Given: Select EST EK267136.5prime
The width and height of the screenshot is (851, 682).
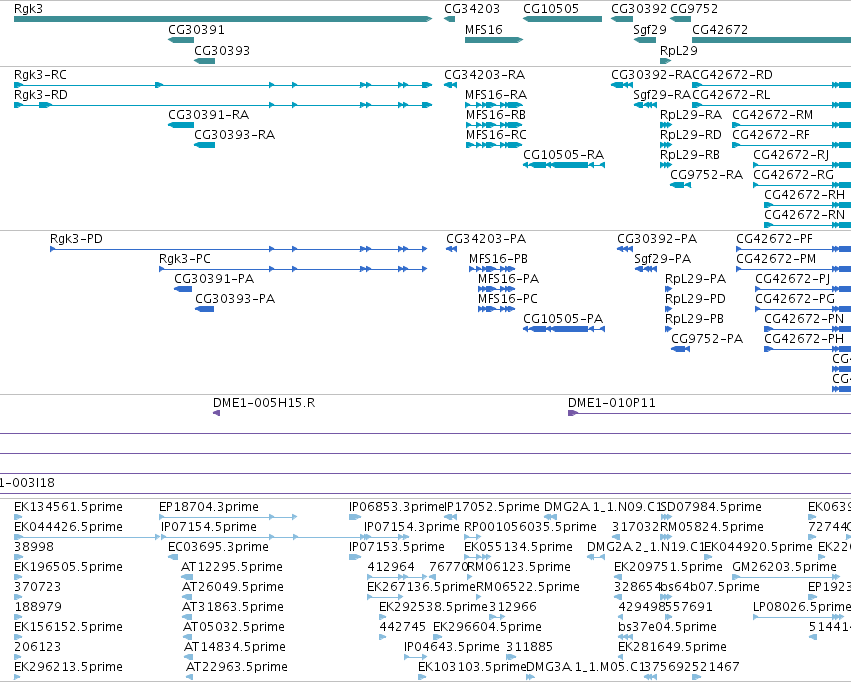Looking at the screenshot, I should (385, 597).
